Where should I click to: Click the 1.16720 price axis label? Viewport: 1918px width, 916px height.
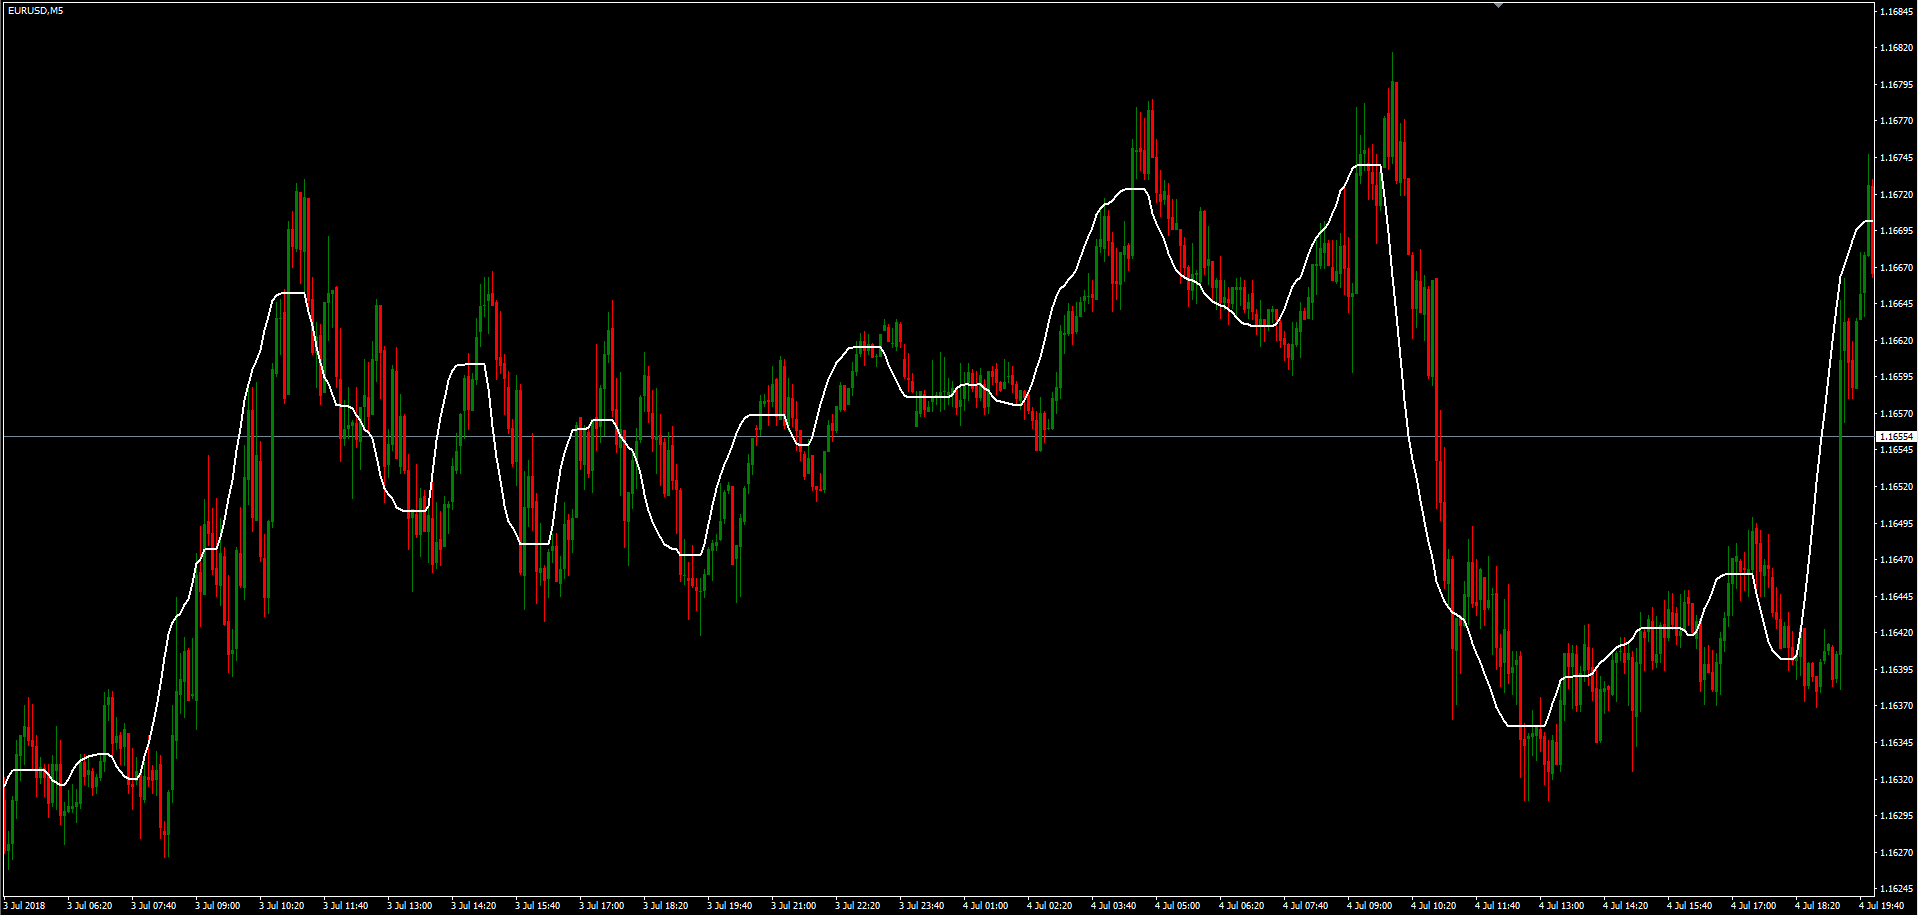pyautogui.click(x=1896, y=195)
